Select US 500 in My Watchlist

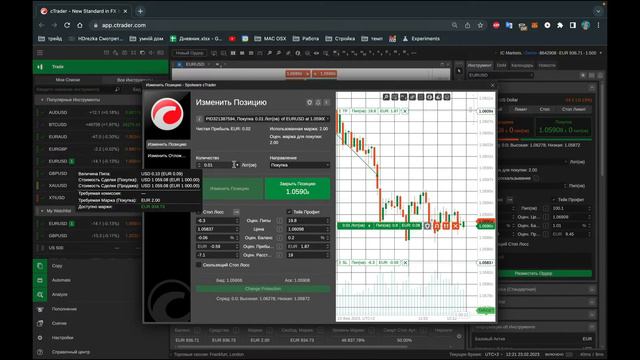pyautogui.click(x=56, y=248)
